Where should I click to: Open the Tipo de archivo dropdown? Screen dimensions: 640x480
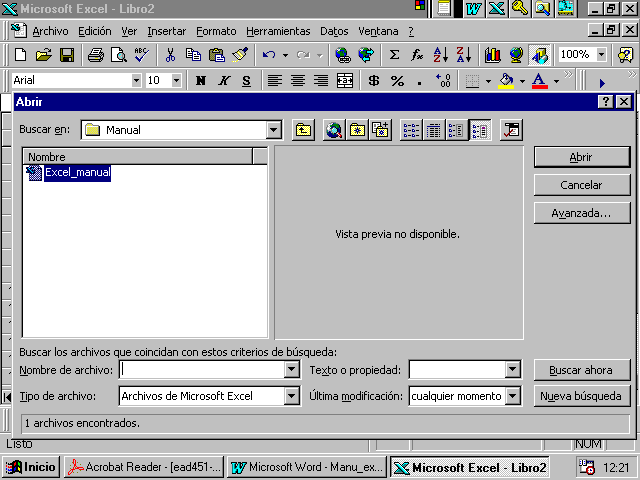coord(291,396)
